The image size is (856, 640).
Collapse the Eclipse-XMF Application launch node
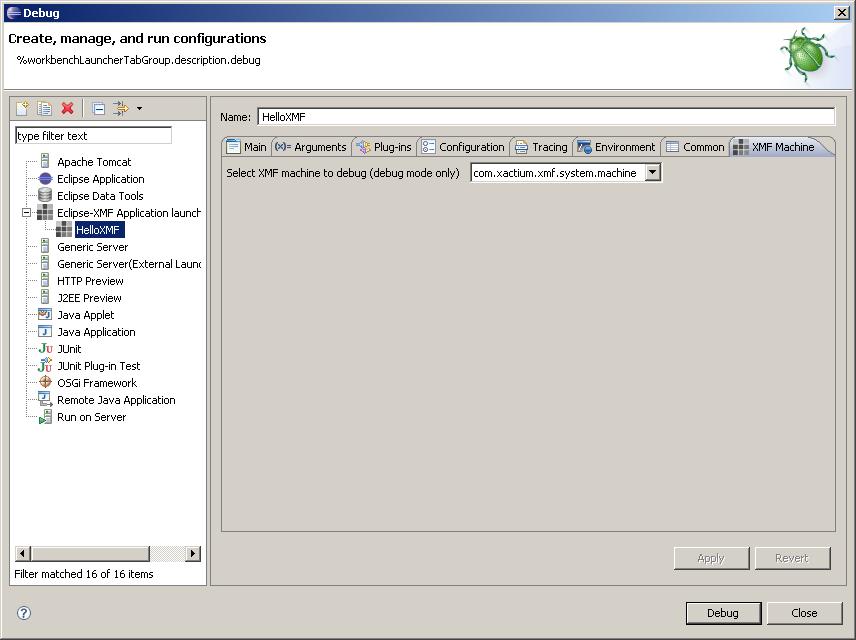[26, 212]
